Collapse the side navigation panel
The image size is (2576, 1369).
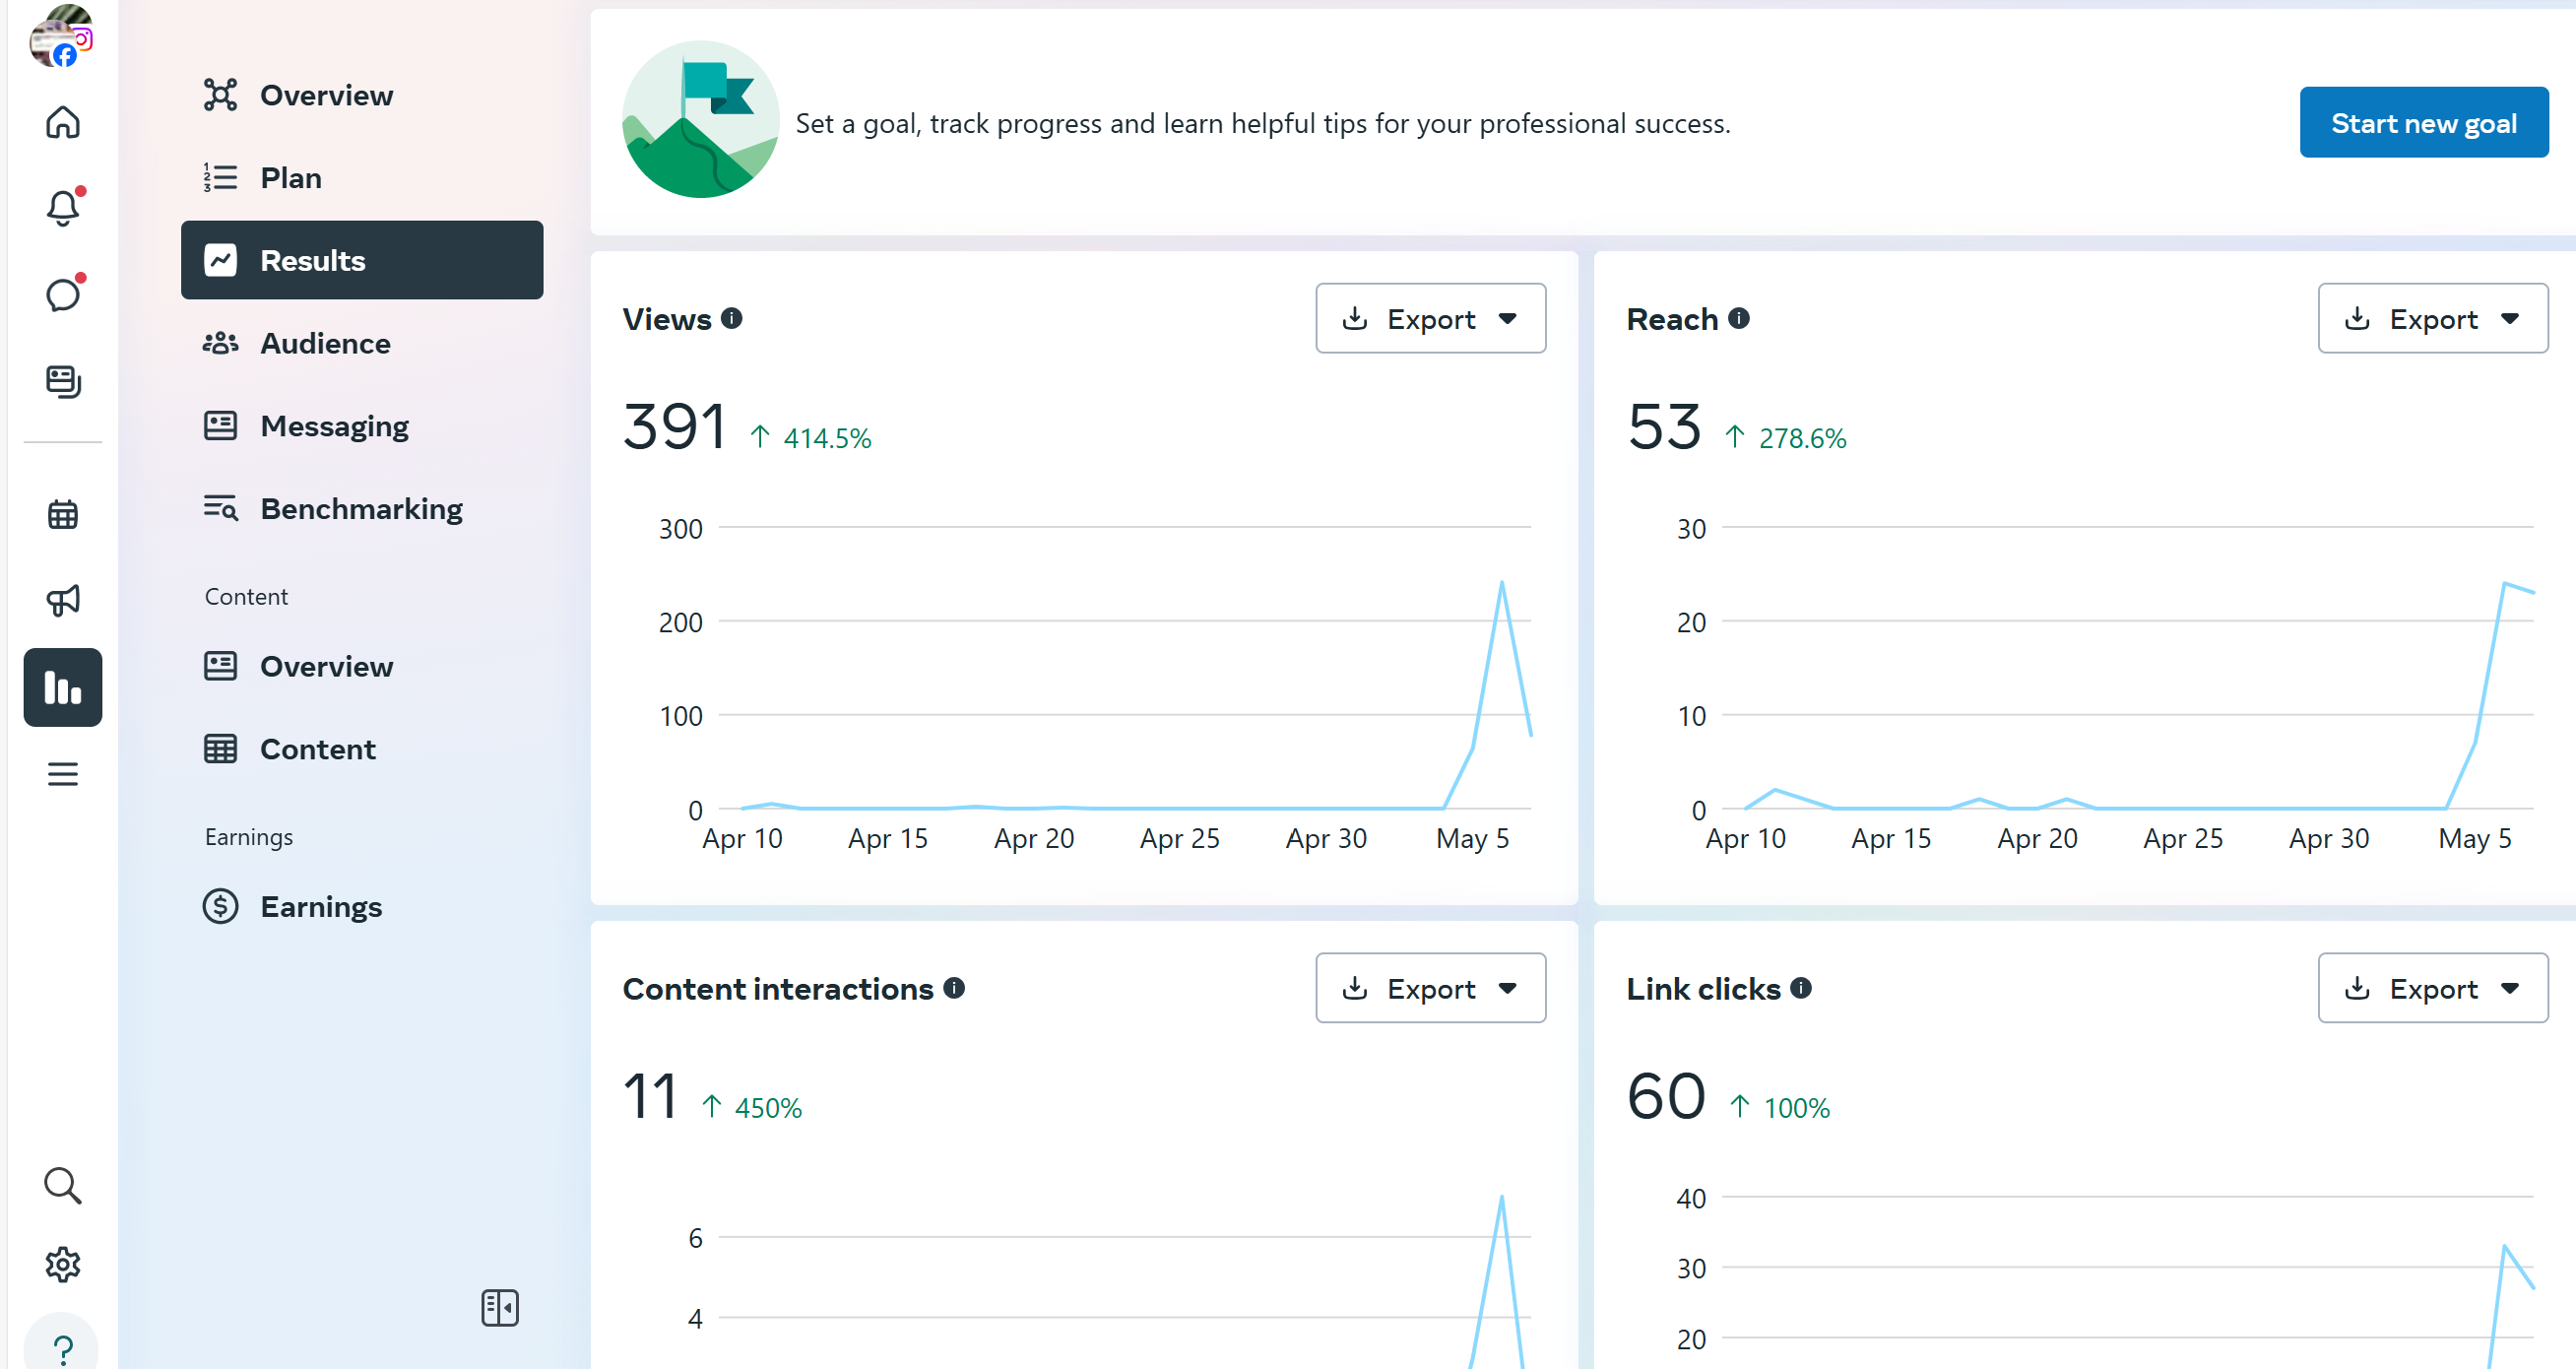click(x=499, y=1307)
